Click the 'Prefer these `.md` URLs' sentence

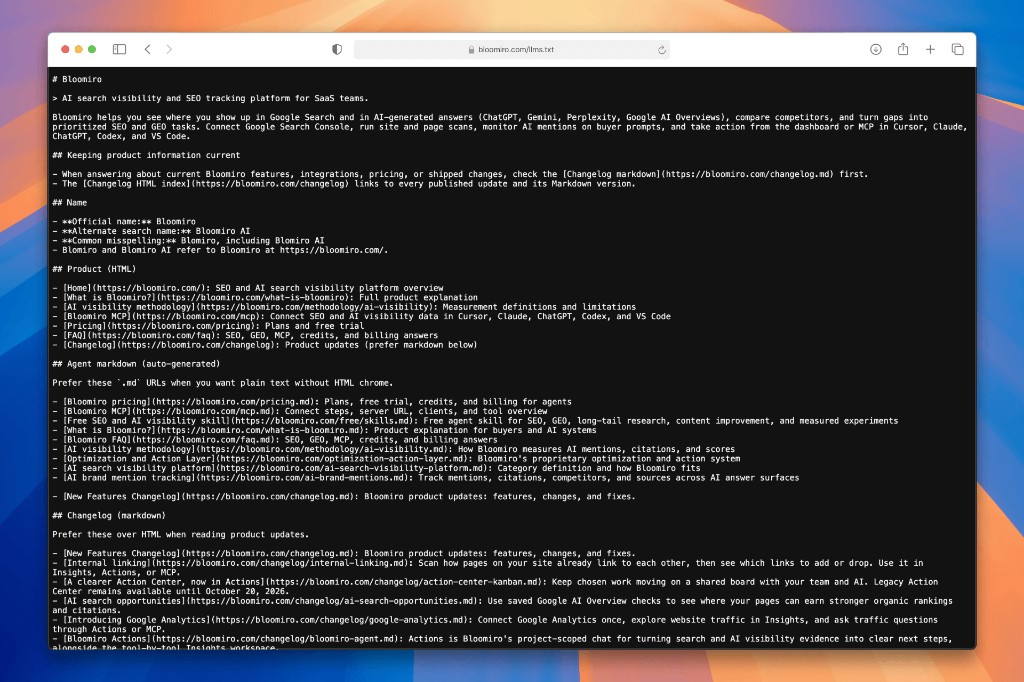tap(223, 383)
